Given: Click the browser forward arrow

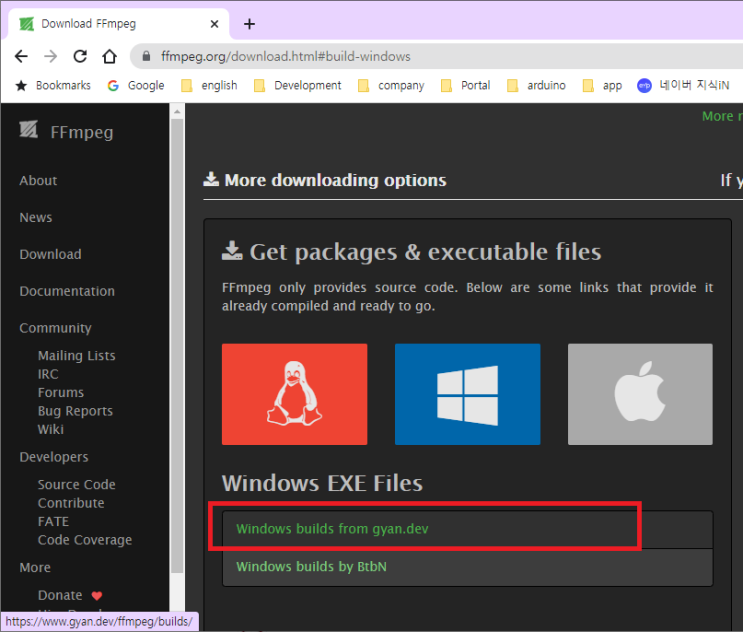Looking at the screenshot, I should (x=50, y=56).
